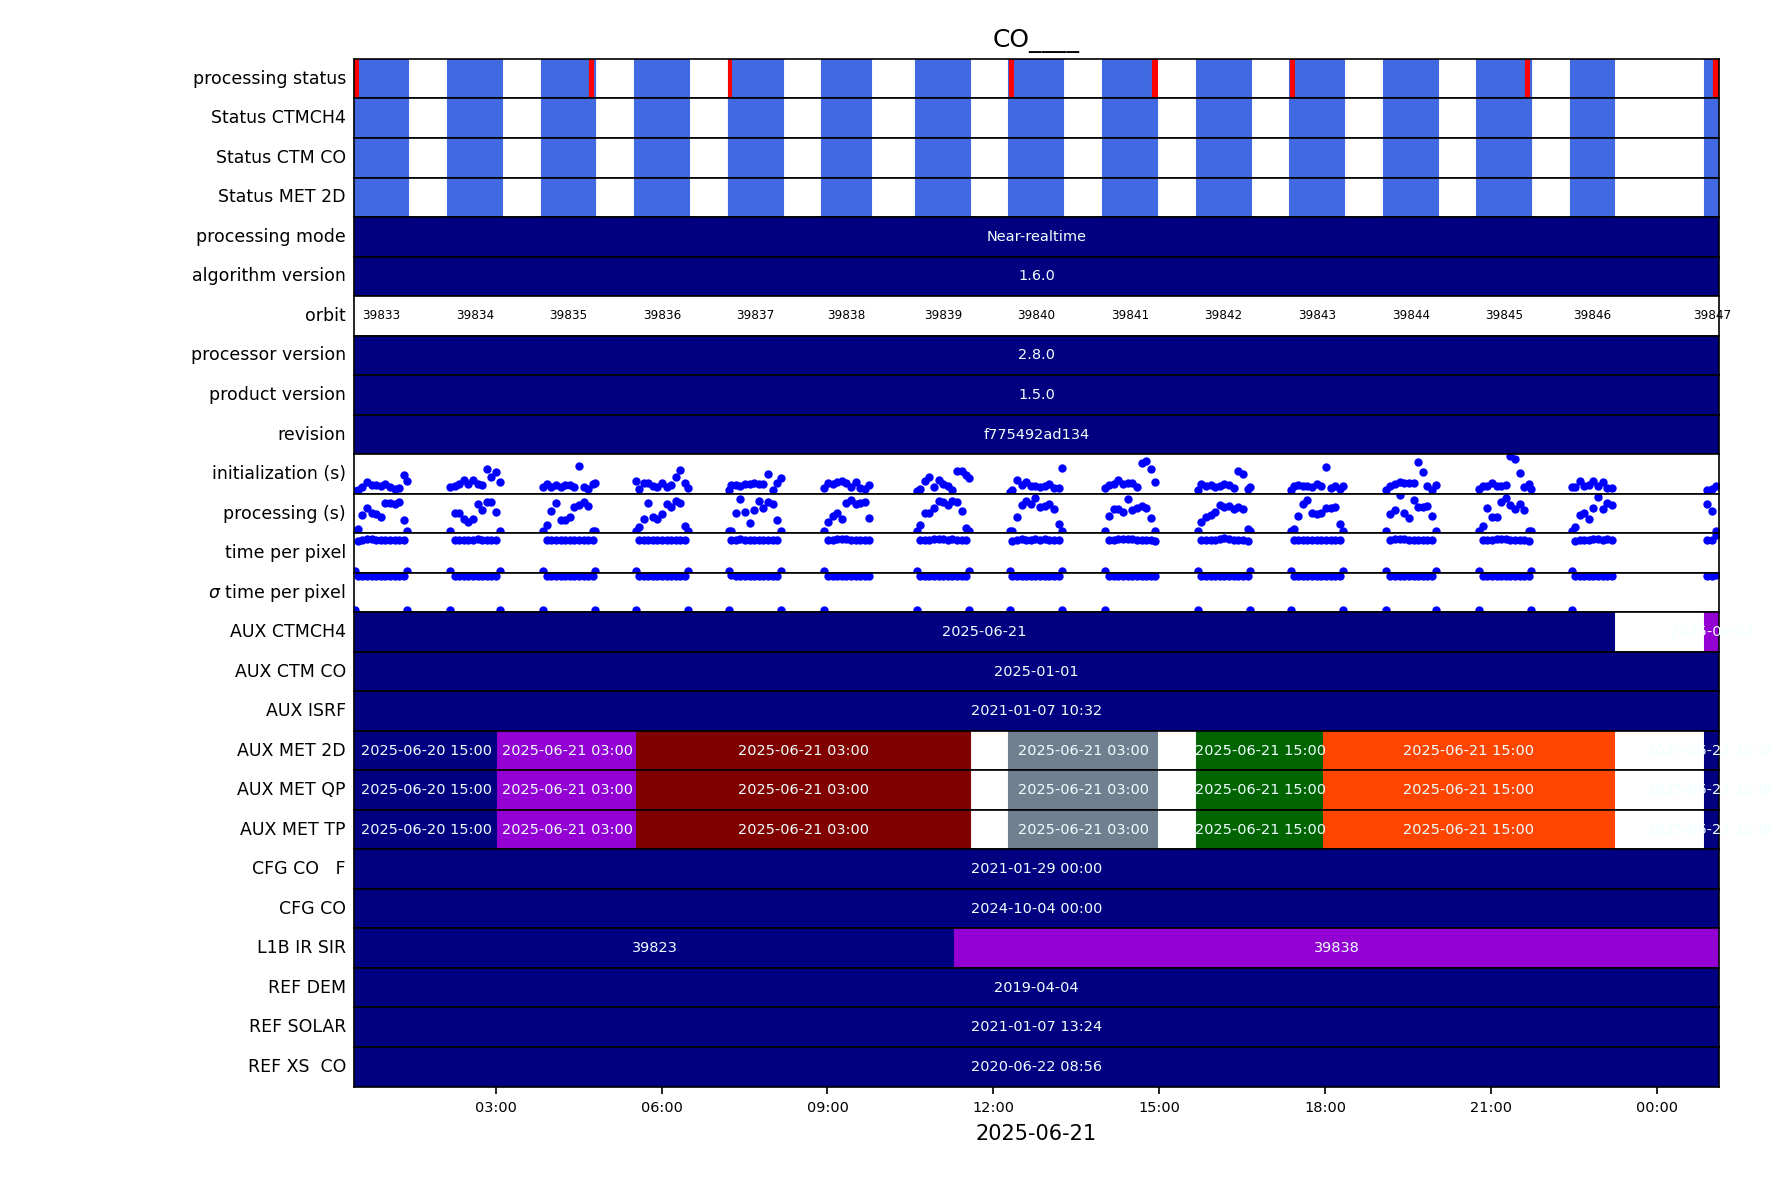The height and width of the screenshot is (1181, 1771).
Task: Click the 03:00 time axis tick label
Action: coord(496,1107)
